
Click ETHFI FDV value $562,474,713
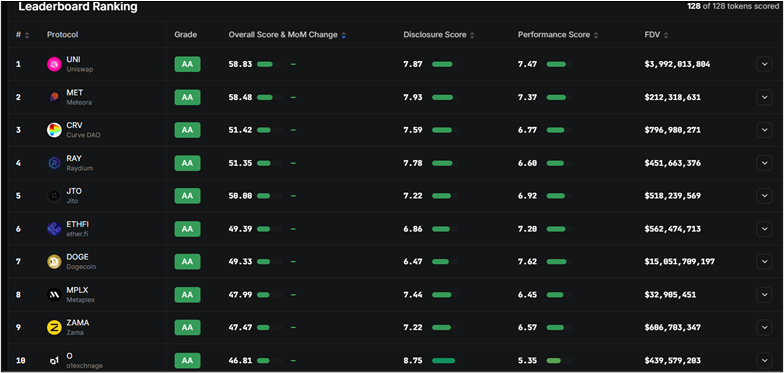point(672,229)
